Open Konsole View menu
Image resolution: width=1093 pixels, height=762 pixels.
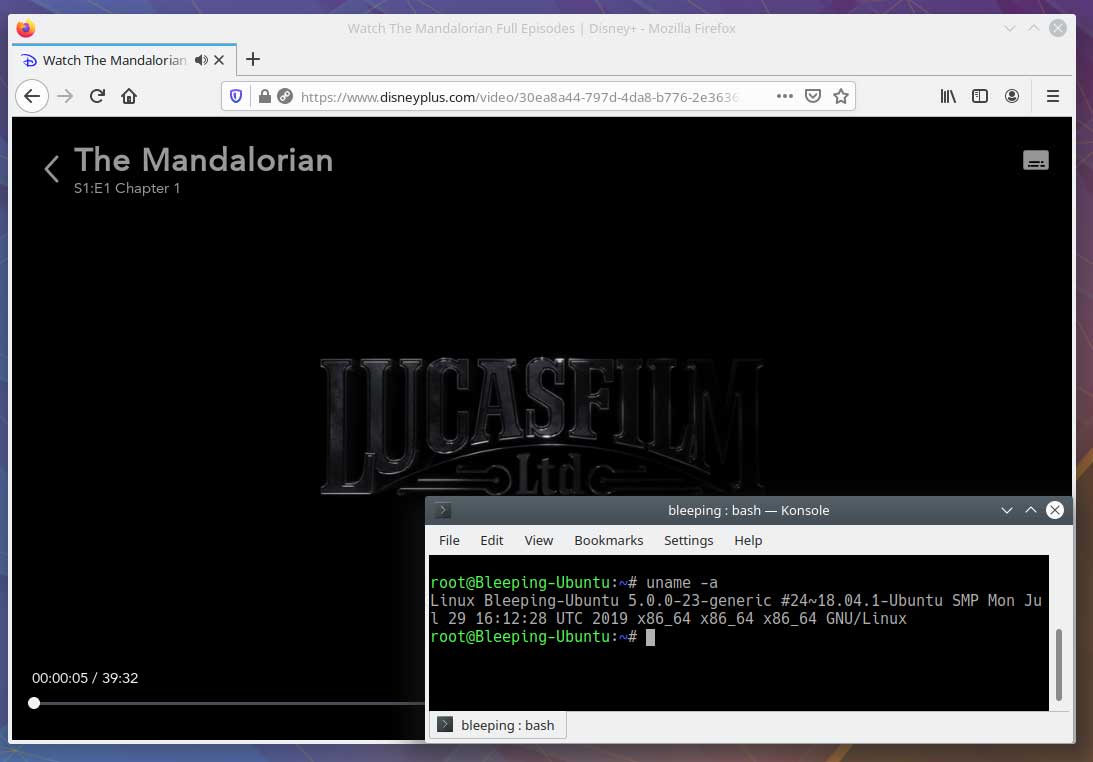[x=539, y=540]
